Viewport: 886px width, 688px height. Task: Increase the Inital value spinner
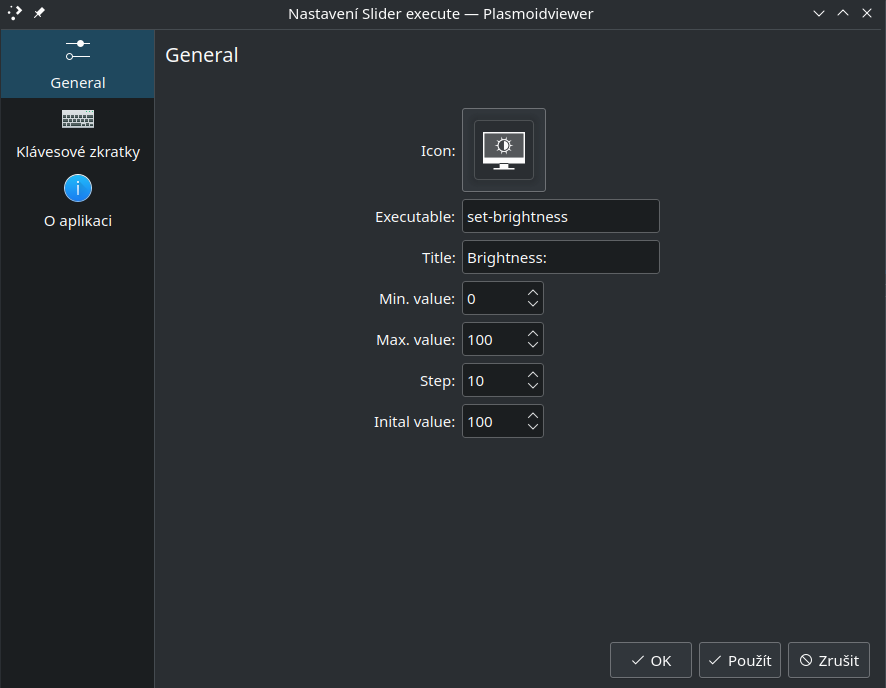[532, 416]
